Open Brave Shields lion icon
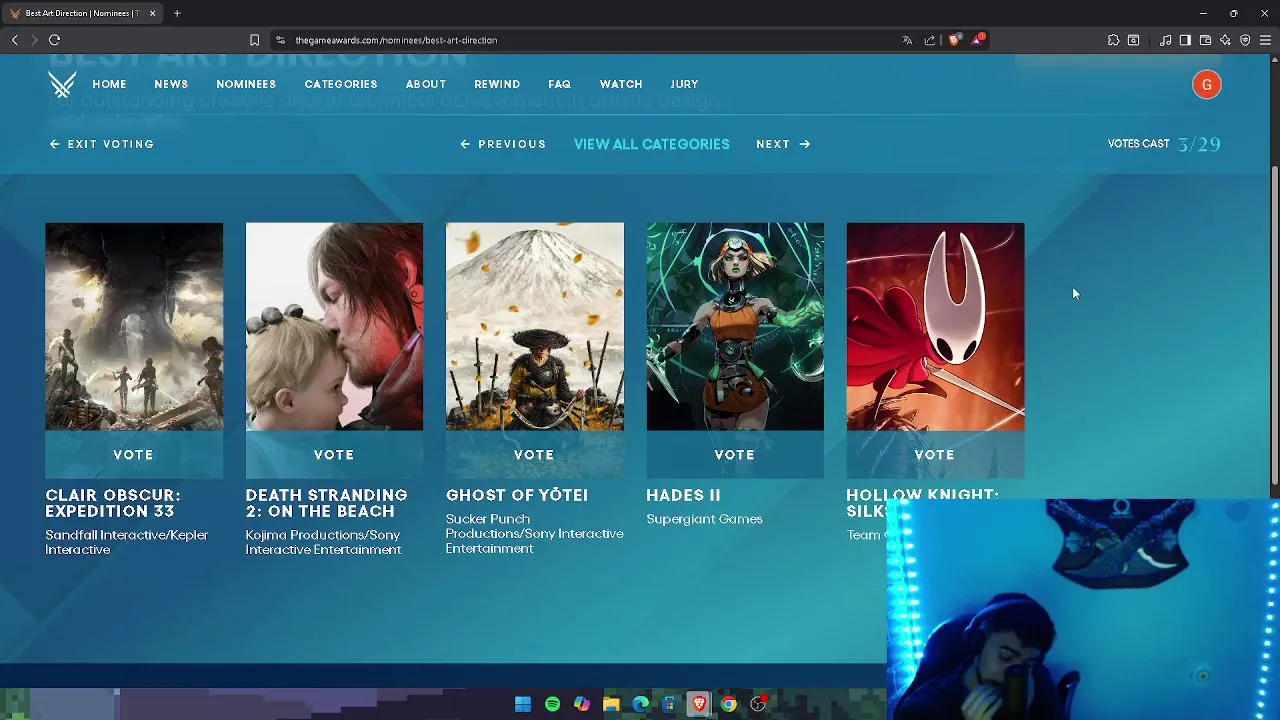This screenshot has height=720, width=1280. tap(954, 40)
